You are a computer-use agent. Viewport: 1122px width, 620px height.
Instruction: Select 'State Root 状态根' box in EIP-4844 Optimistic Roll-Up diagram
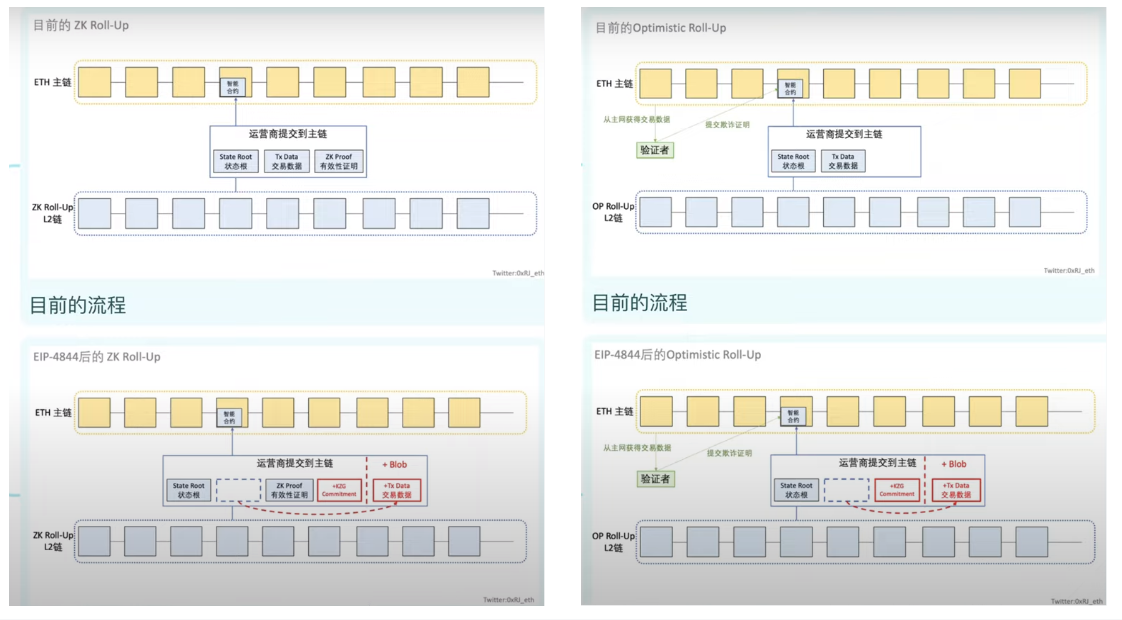(796, 490)
